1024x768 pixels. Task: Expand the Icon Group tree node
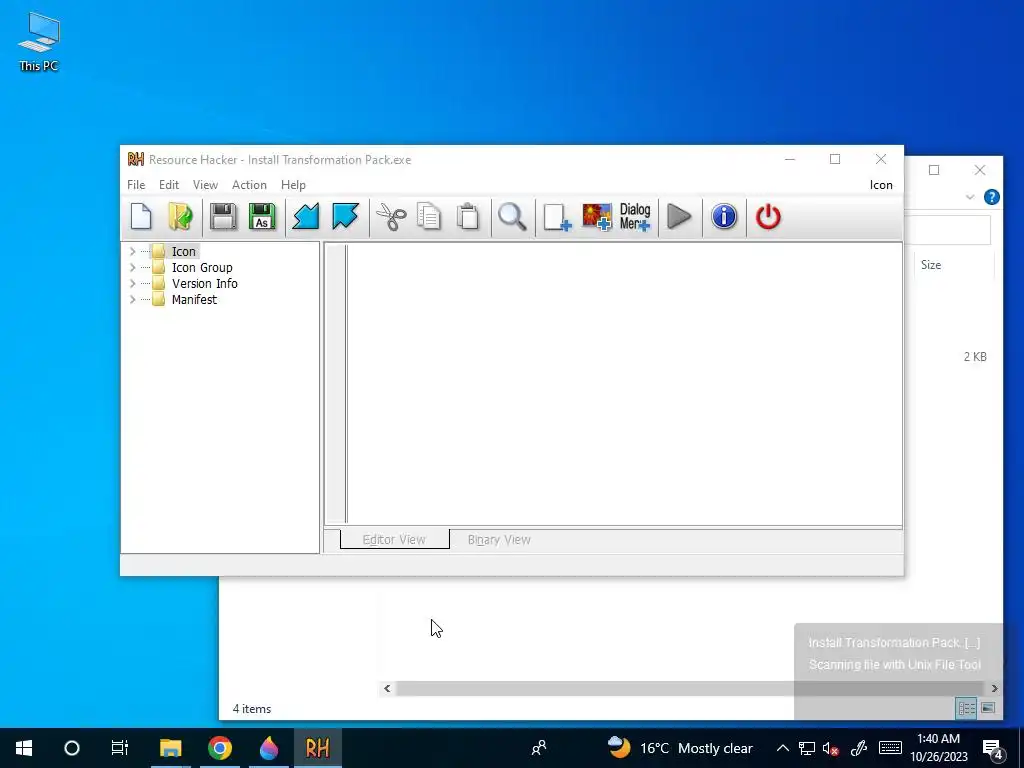(133, 268)
